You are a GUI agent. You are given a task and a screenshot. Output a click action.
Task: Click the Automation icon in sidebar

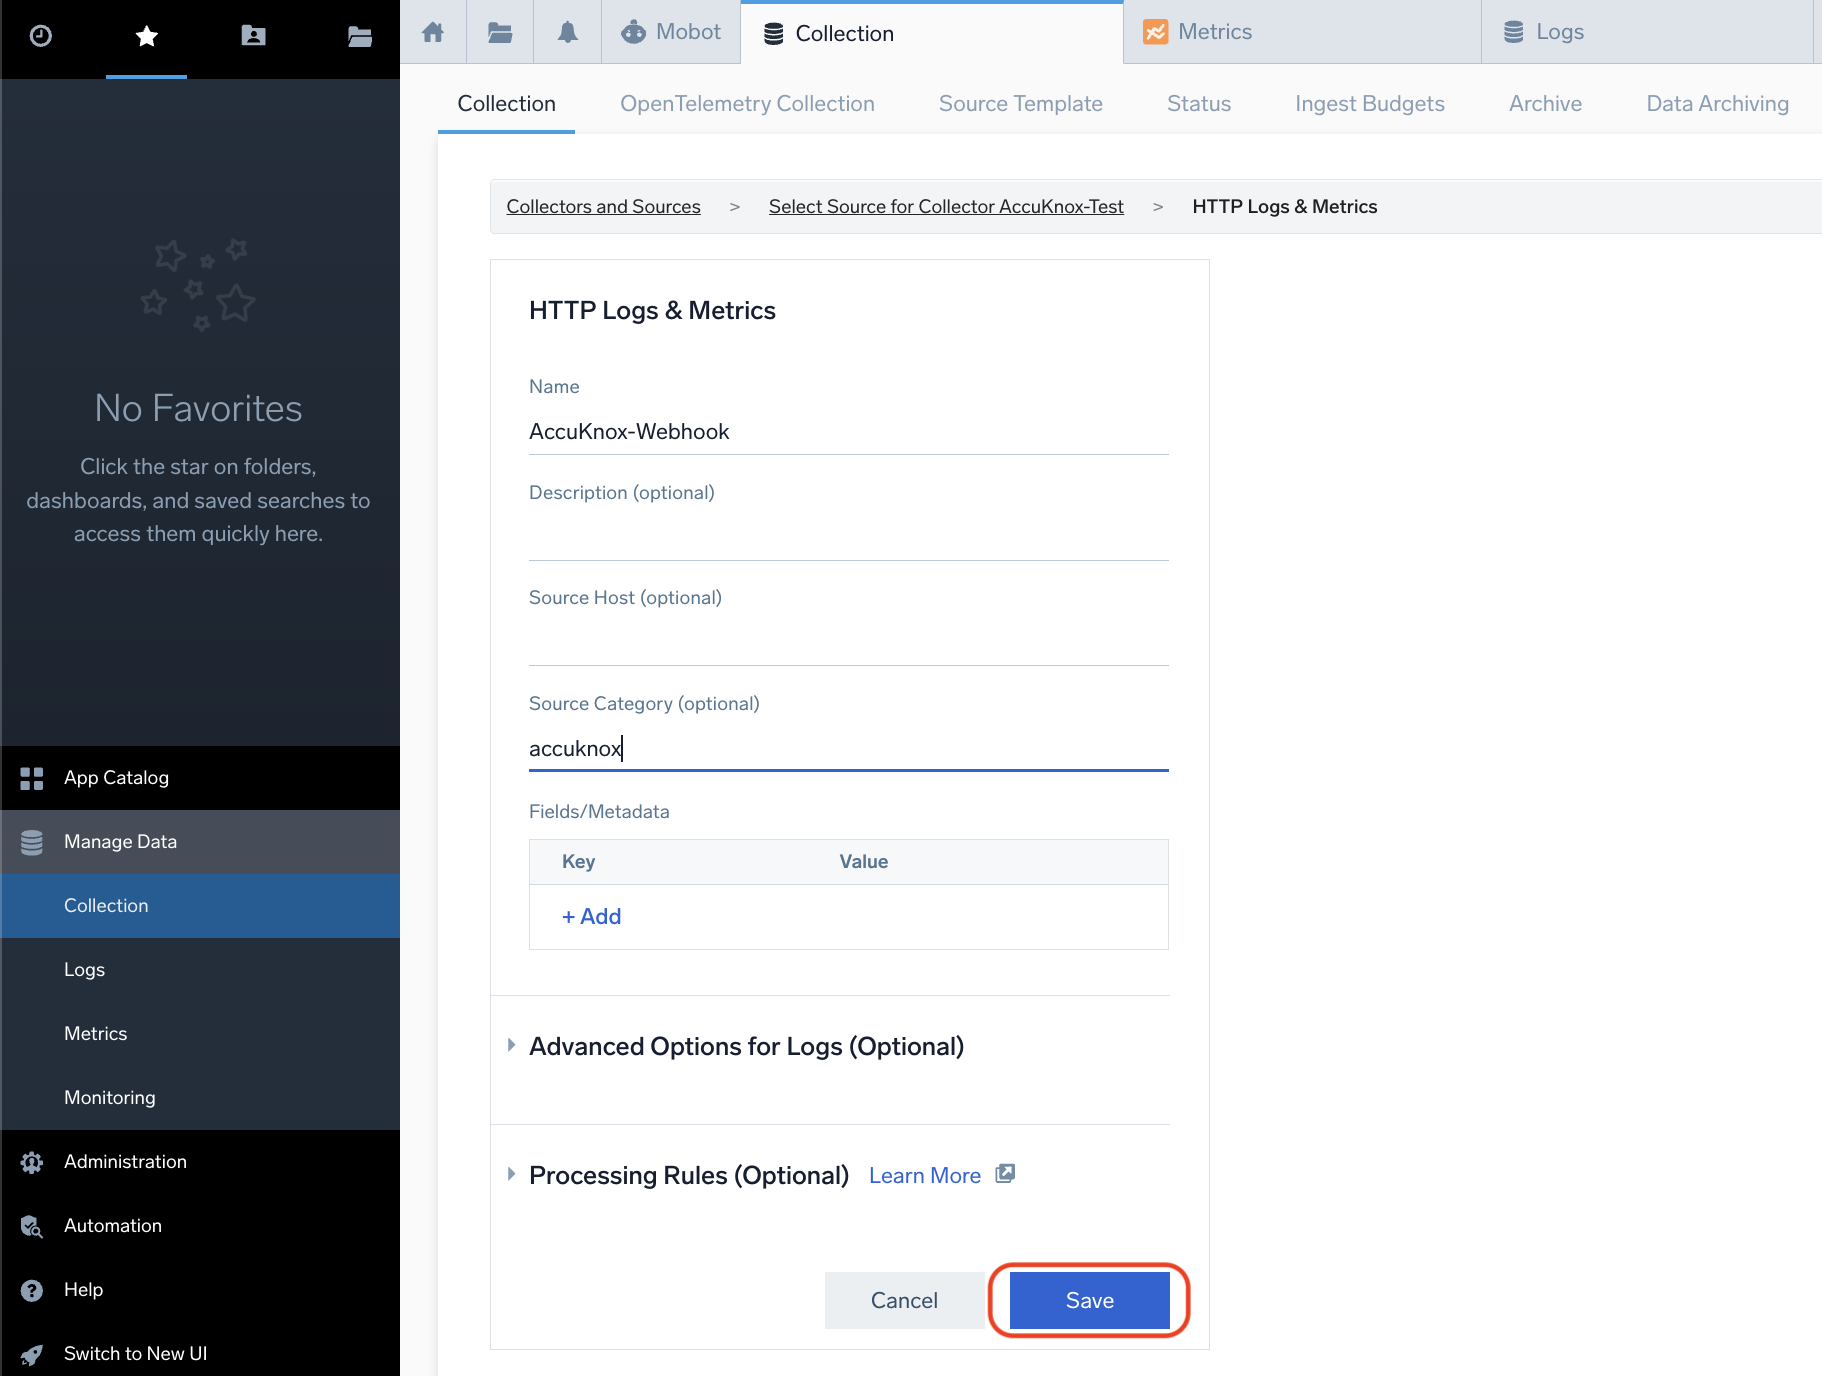[x=32, y=1226]
